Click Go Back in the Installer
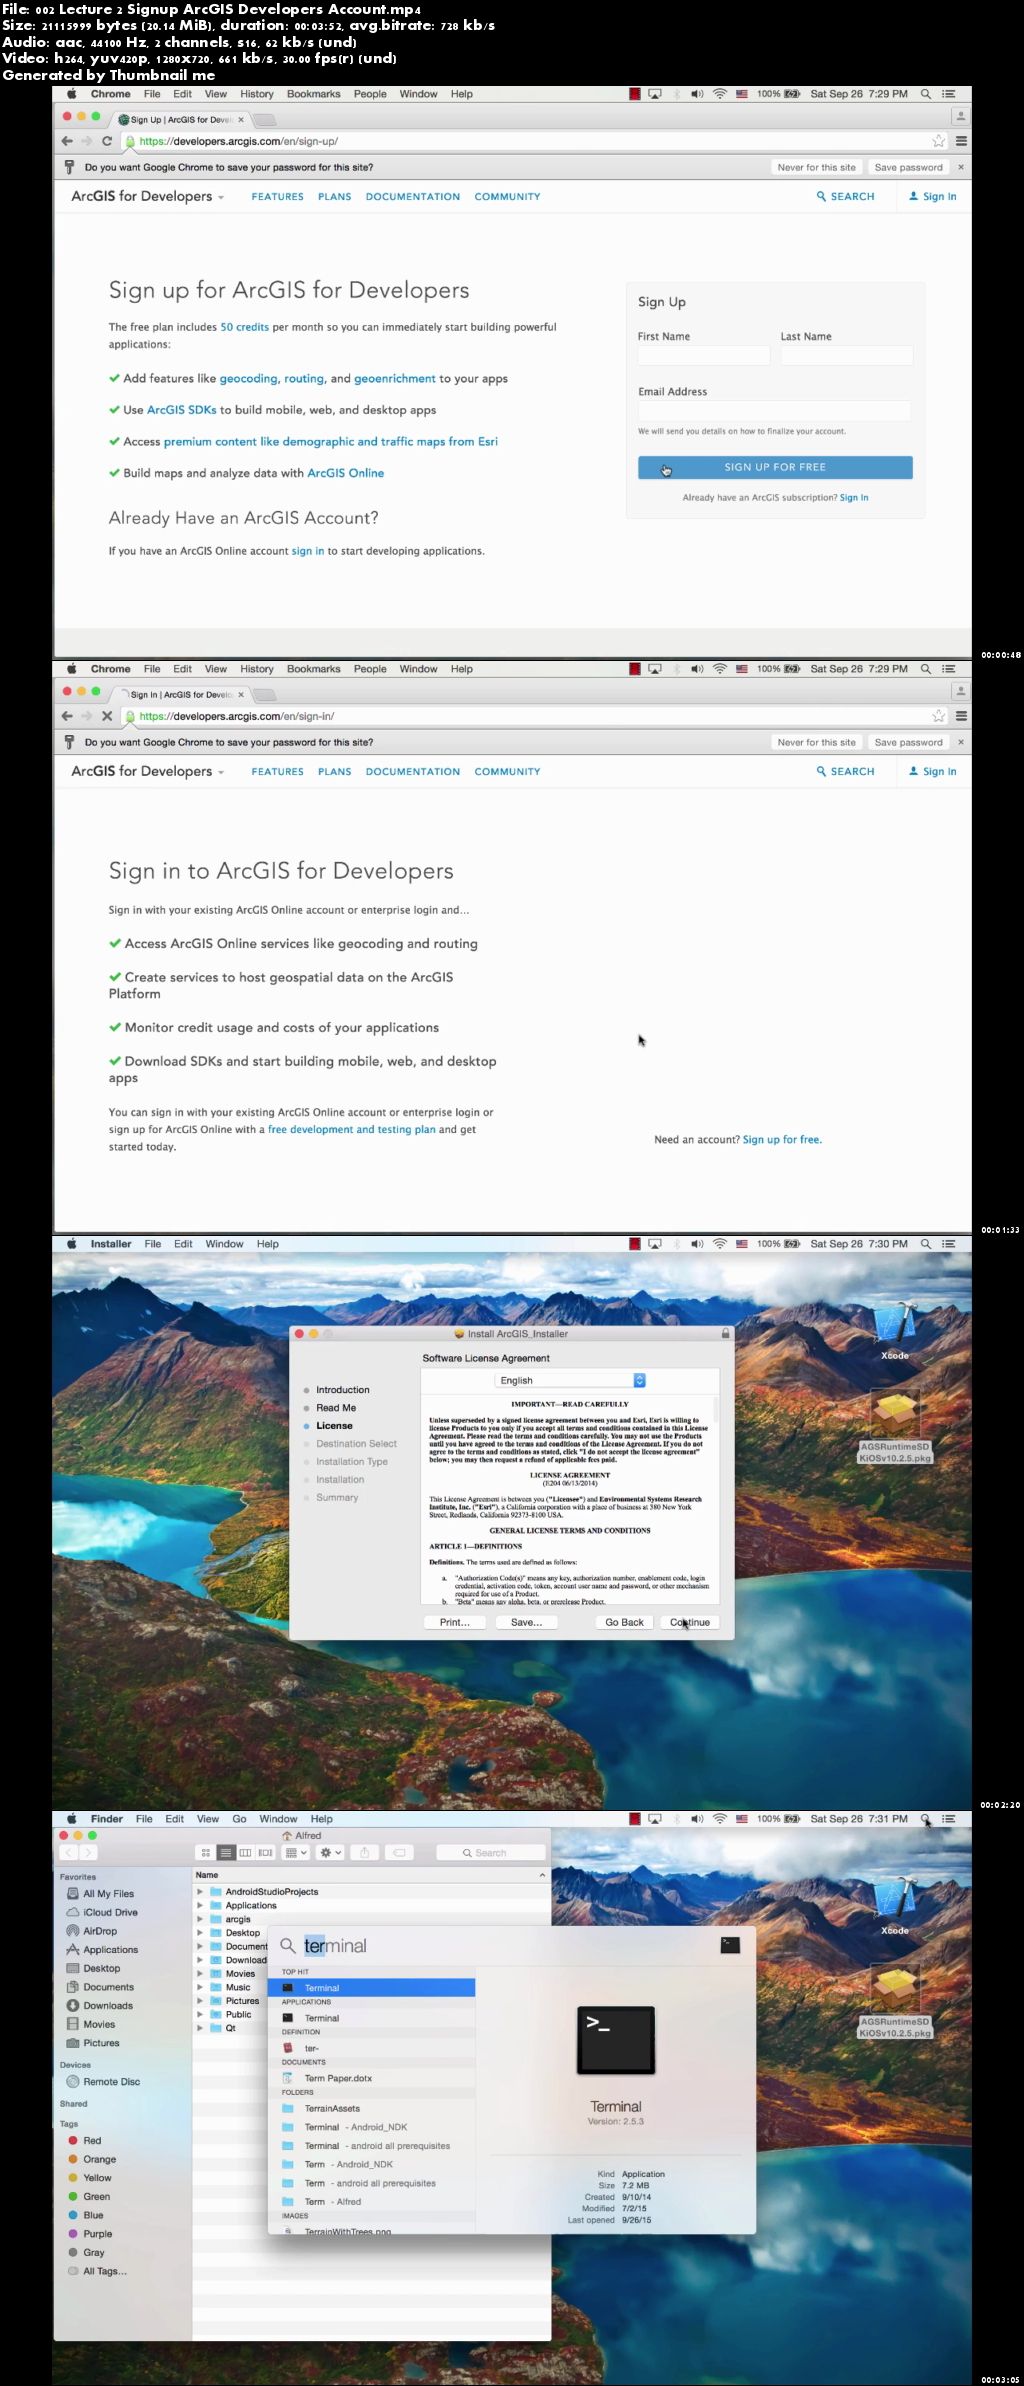The height and width of the screenshot is (2386, 1024). tap(624, 1622)
